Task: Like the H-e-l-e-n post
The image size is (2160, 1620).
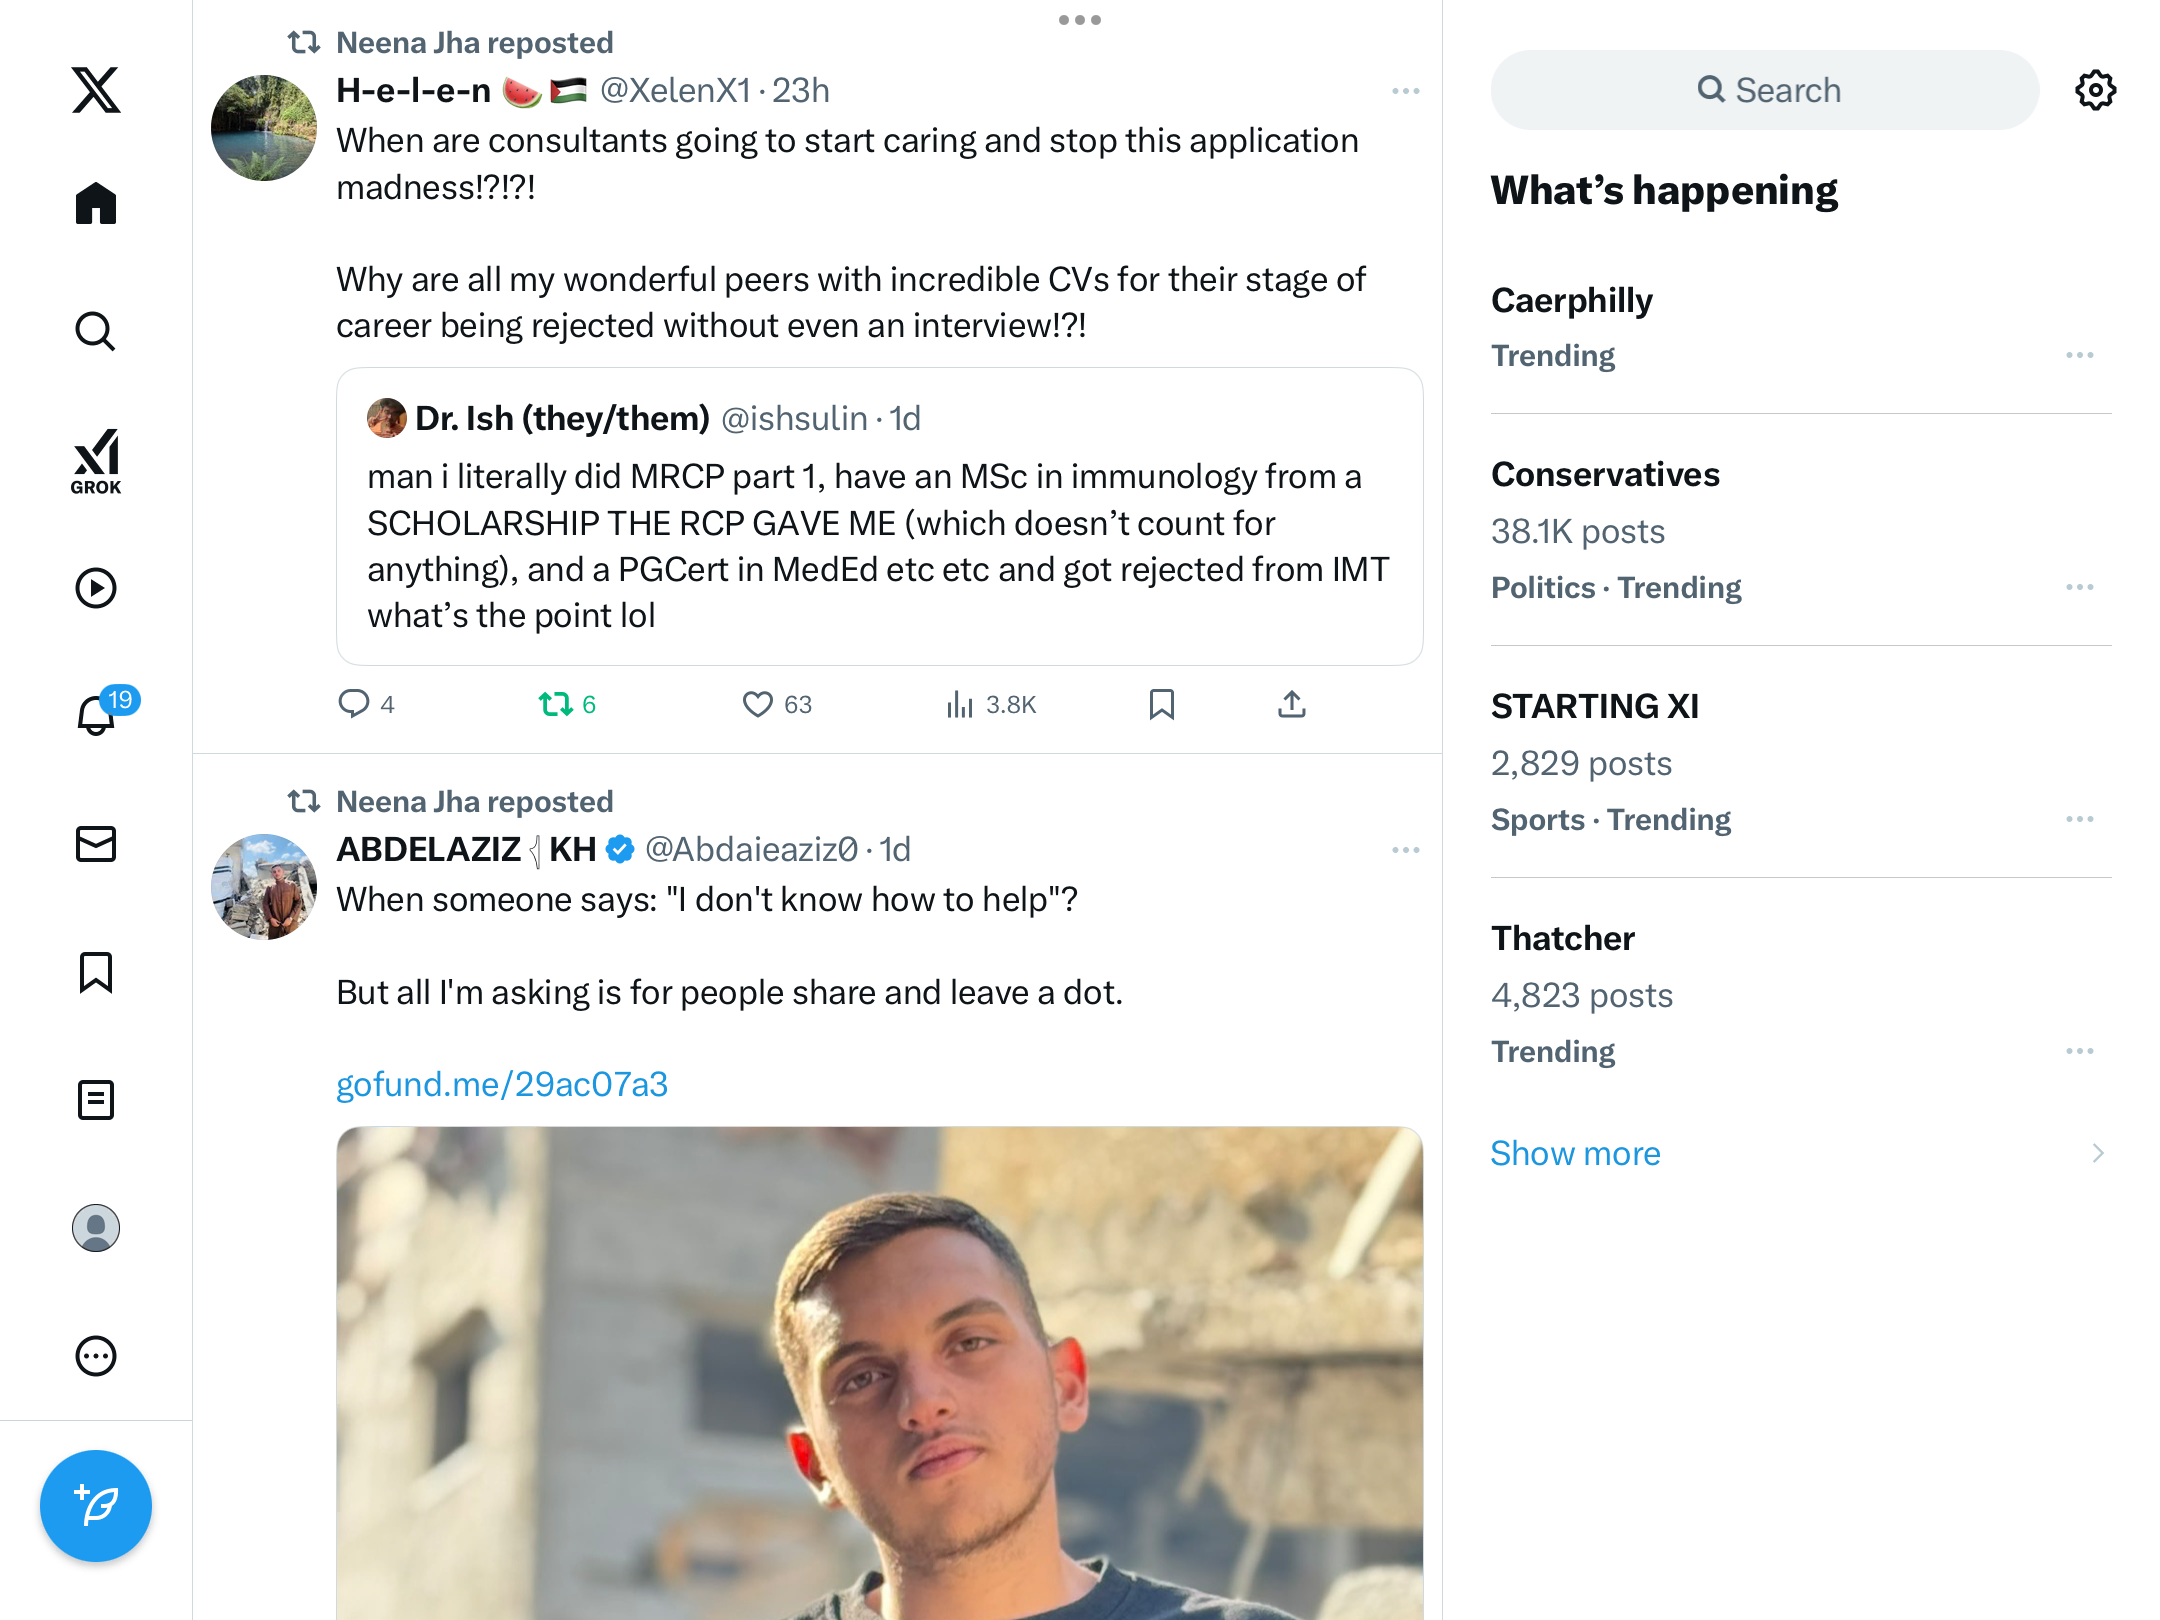Action: coord(758,705)
